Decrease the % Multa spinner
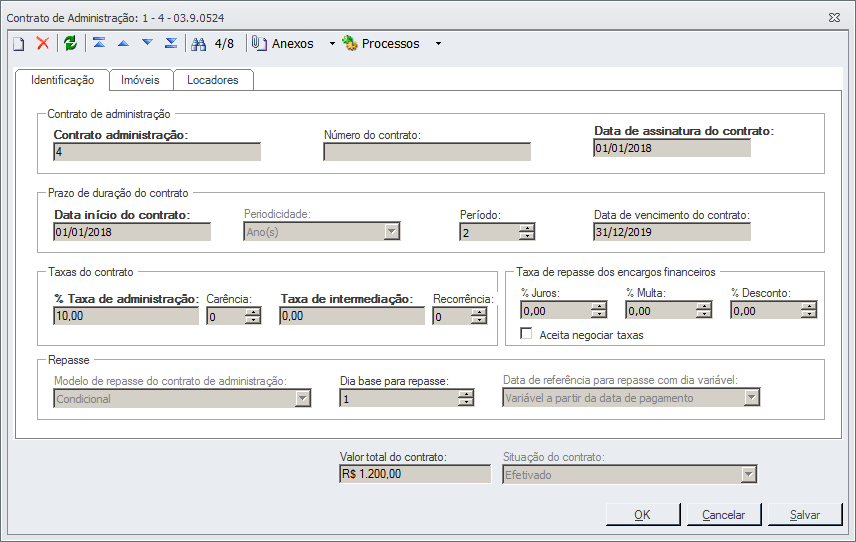The height and width of the screenshot is (542, 856). click(x=704, y=314)
